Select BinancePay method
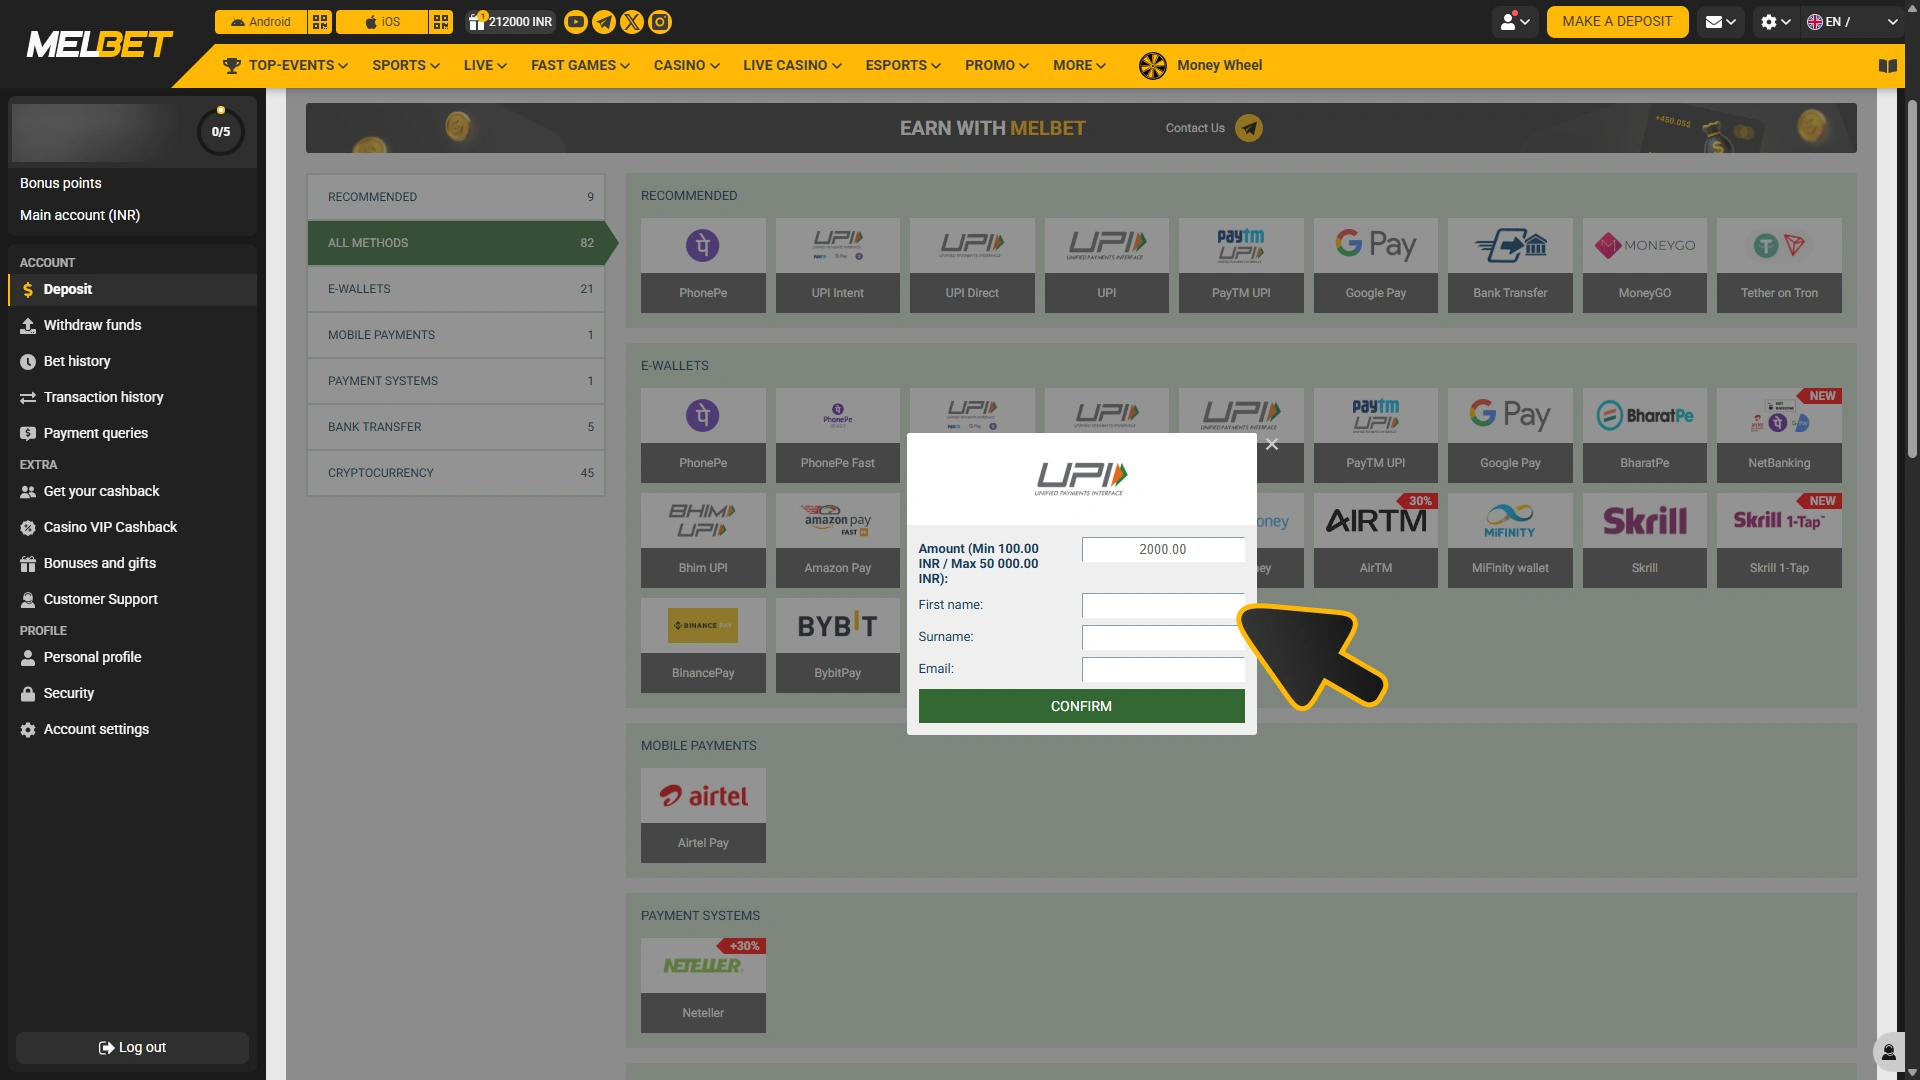The image size is (1920, 1080). click(x=703, y=645)
